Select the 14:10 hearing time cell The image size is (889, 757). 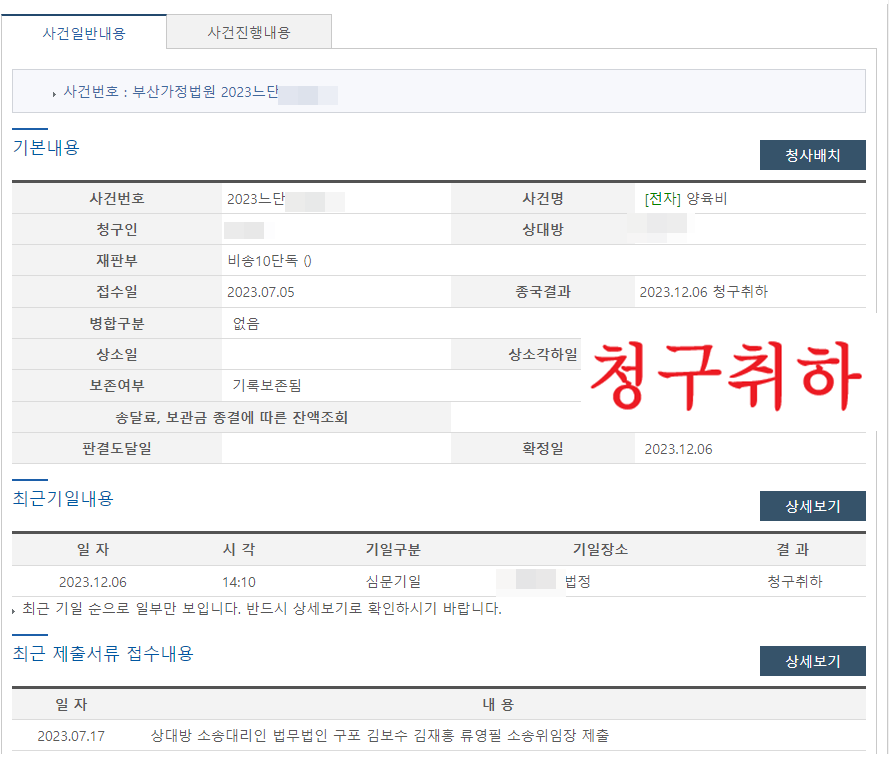239,581
